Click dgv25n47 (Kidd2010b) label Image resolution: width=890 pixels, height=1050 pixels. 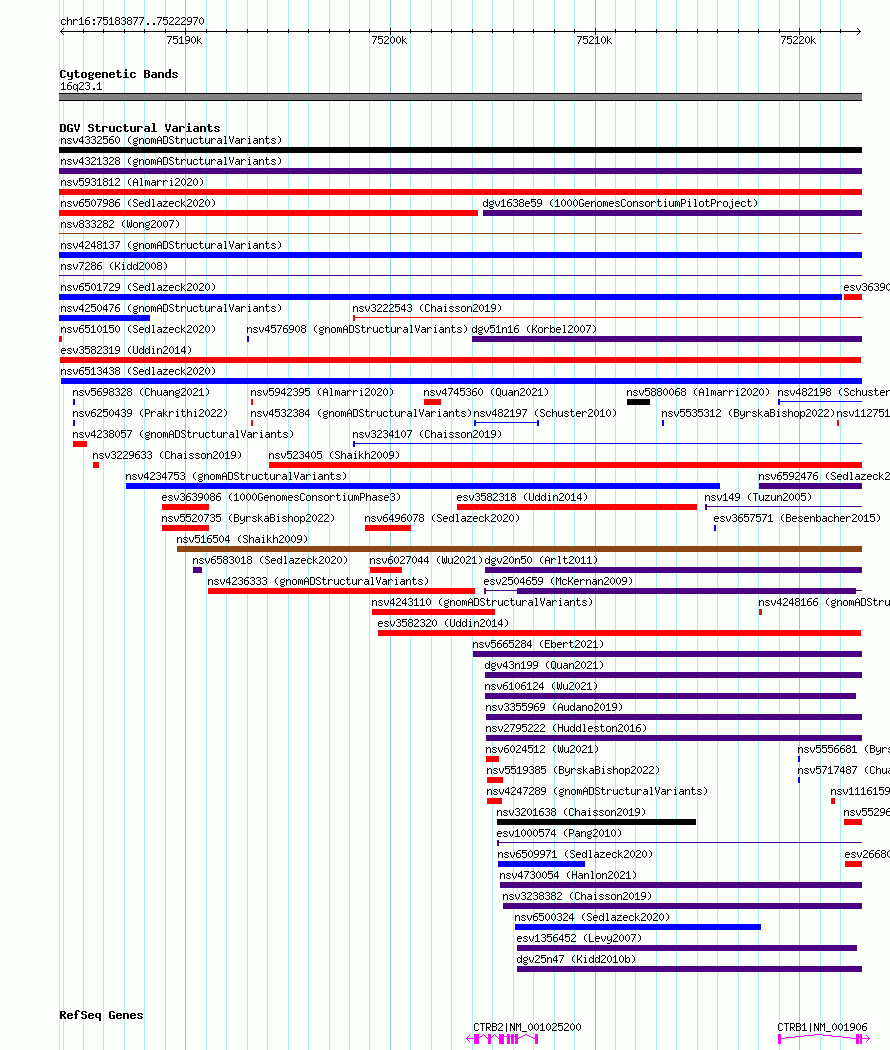pyautogui.click(x=577, y=960)
